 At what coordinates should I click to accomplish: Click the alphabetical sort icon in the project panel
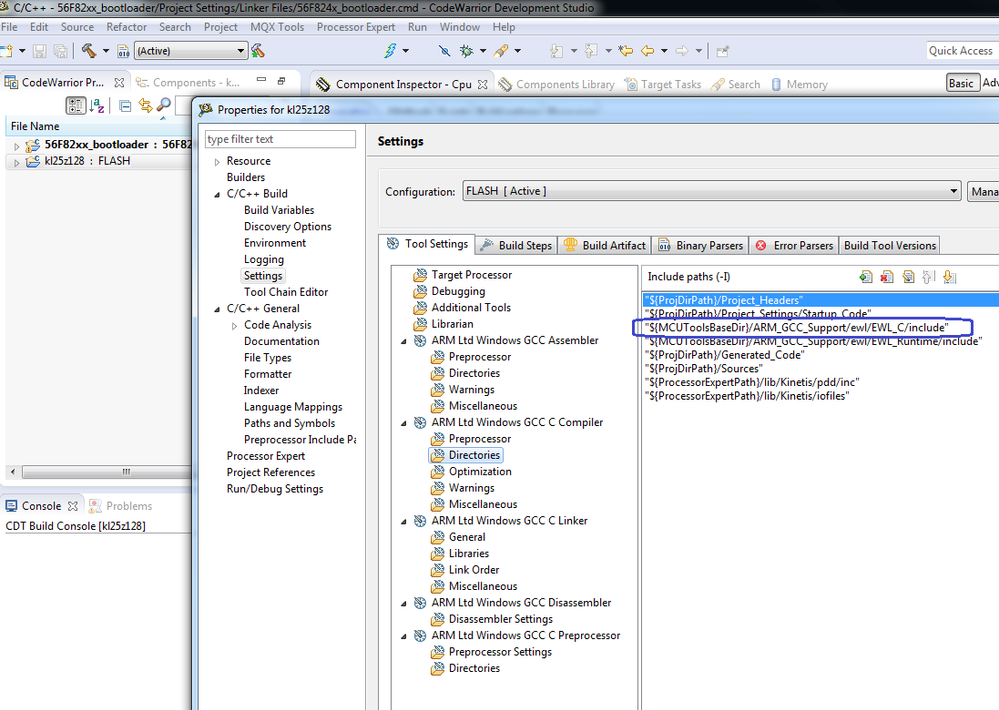pyautogui.click(x=97, y=106)
